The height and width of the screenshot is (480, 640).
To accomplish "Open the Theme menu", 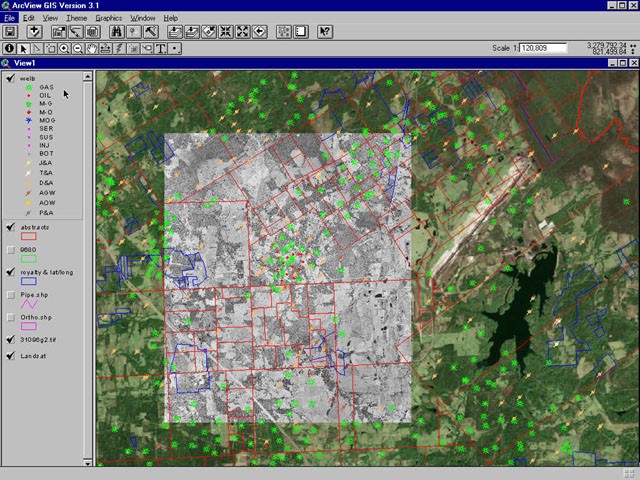I will coord(76,18).
